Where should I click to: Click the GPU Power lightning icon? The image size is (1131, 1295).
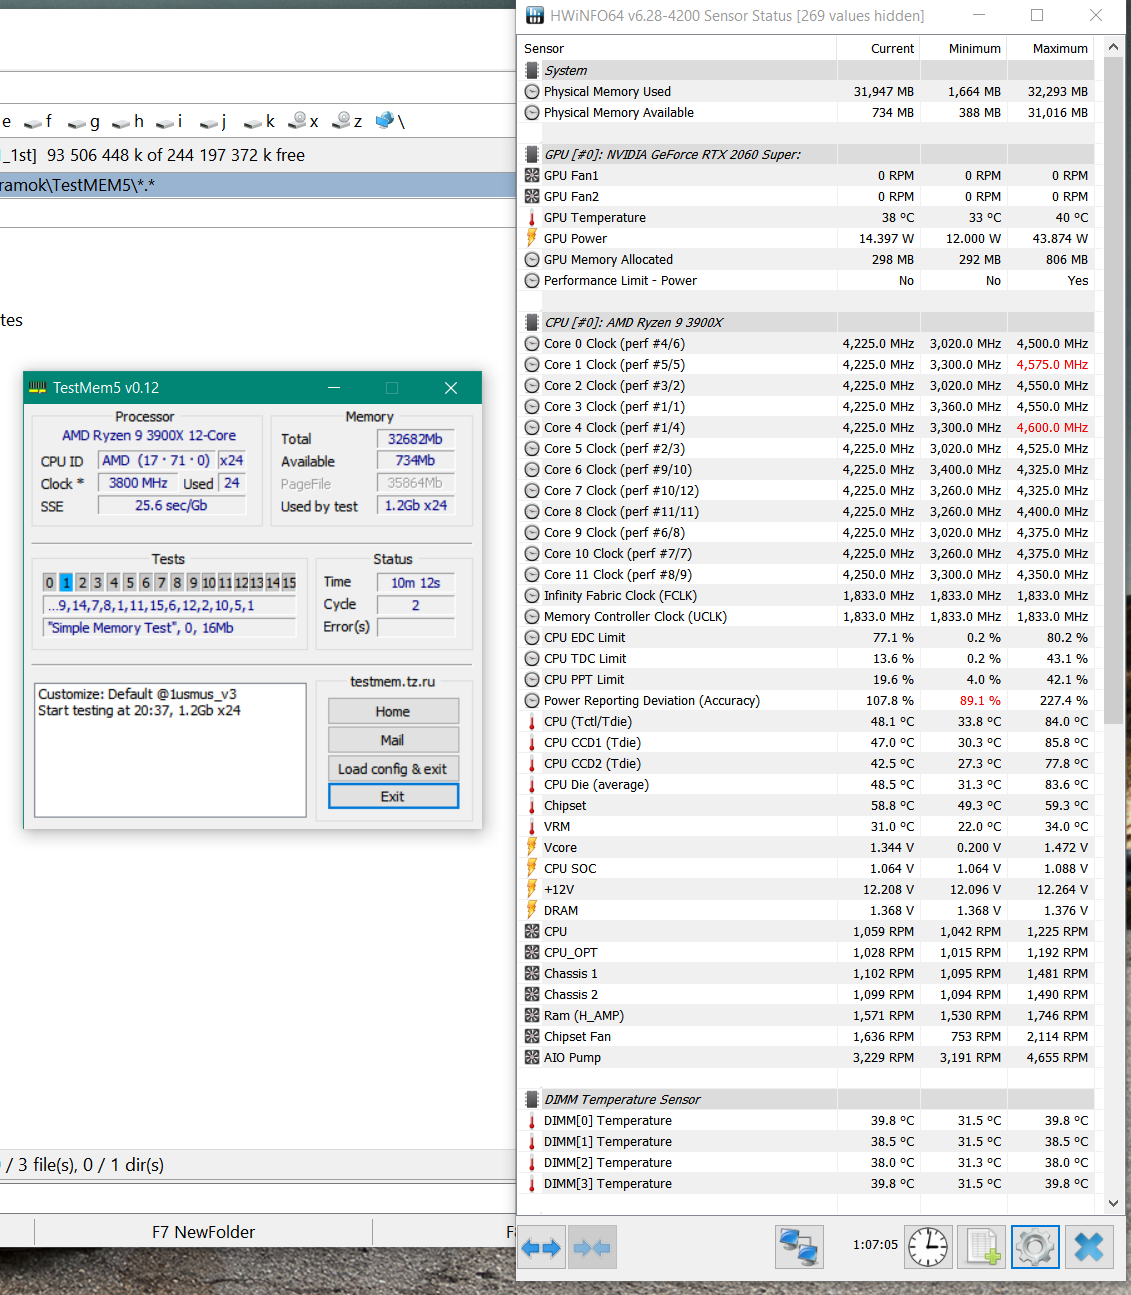[532, 239]
